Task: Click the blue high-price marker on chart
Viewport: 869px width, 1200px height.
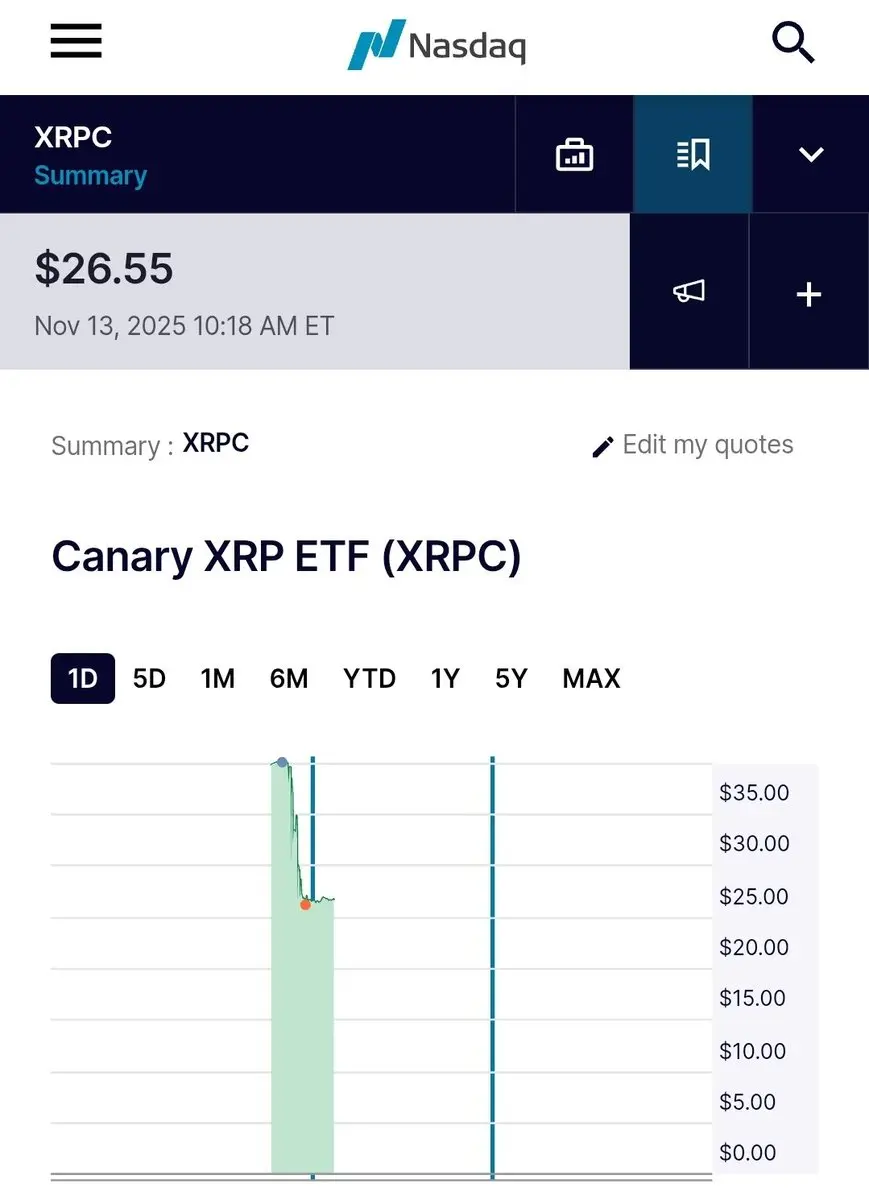Action: tap(282, 763)
